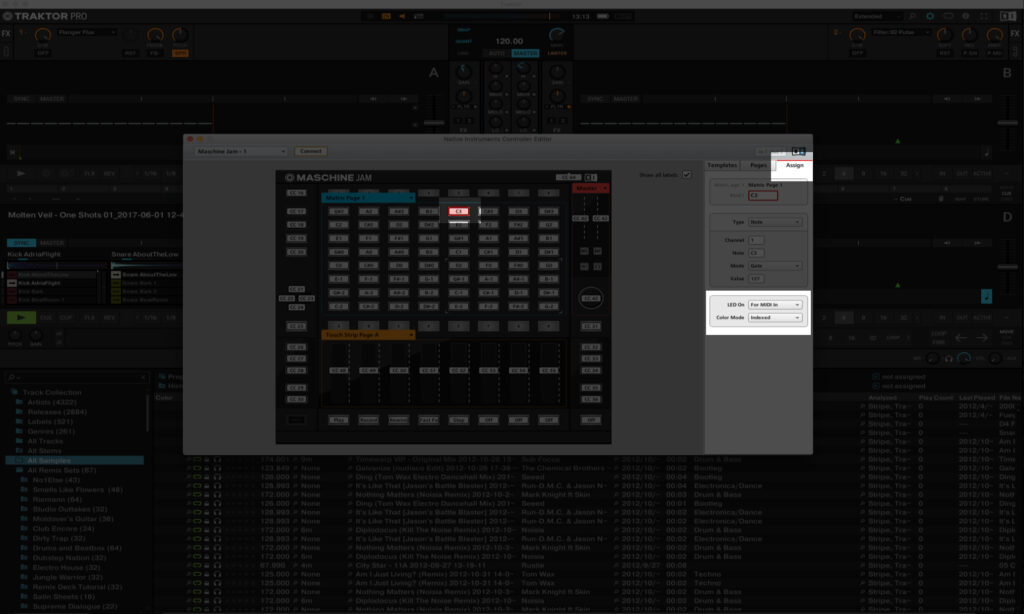Open the Type dropdown set to Note
Screen dimensions: 1024x614
(x=775, y=222)
